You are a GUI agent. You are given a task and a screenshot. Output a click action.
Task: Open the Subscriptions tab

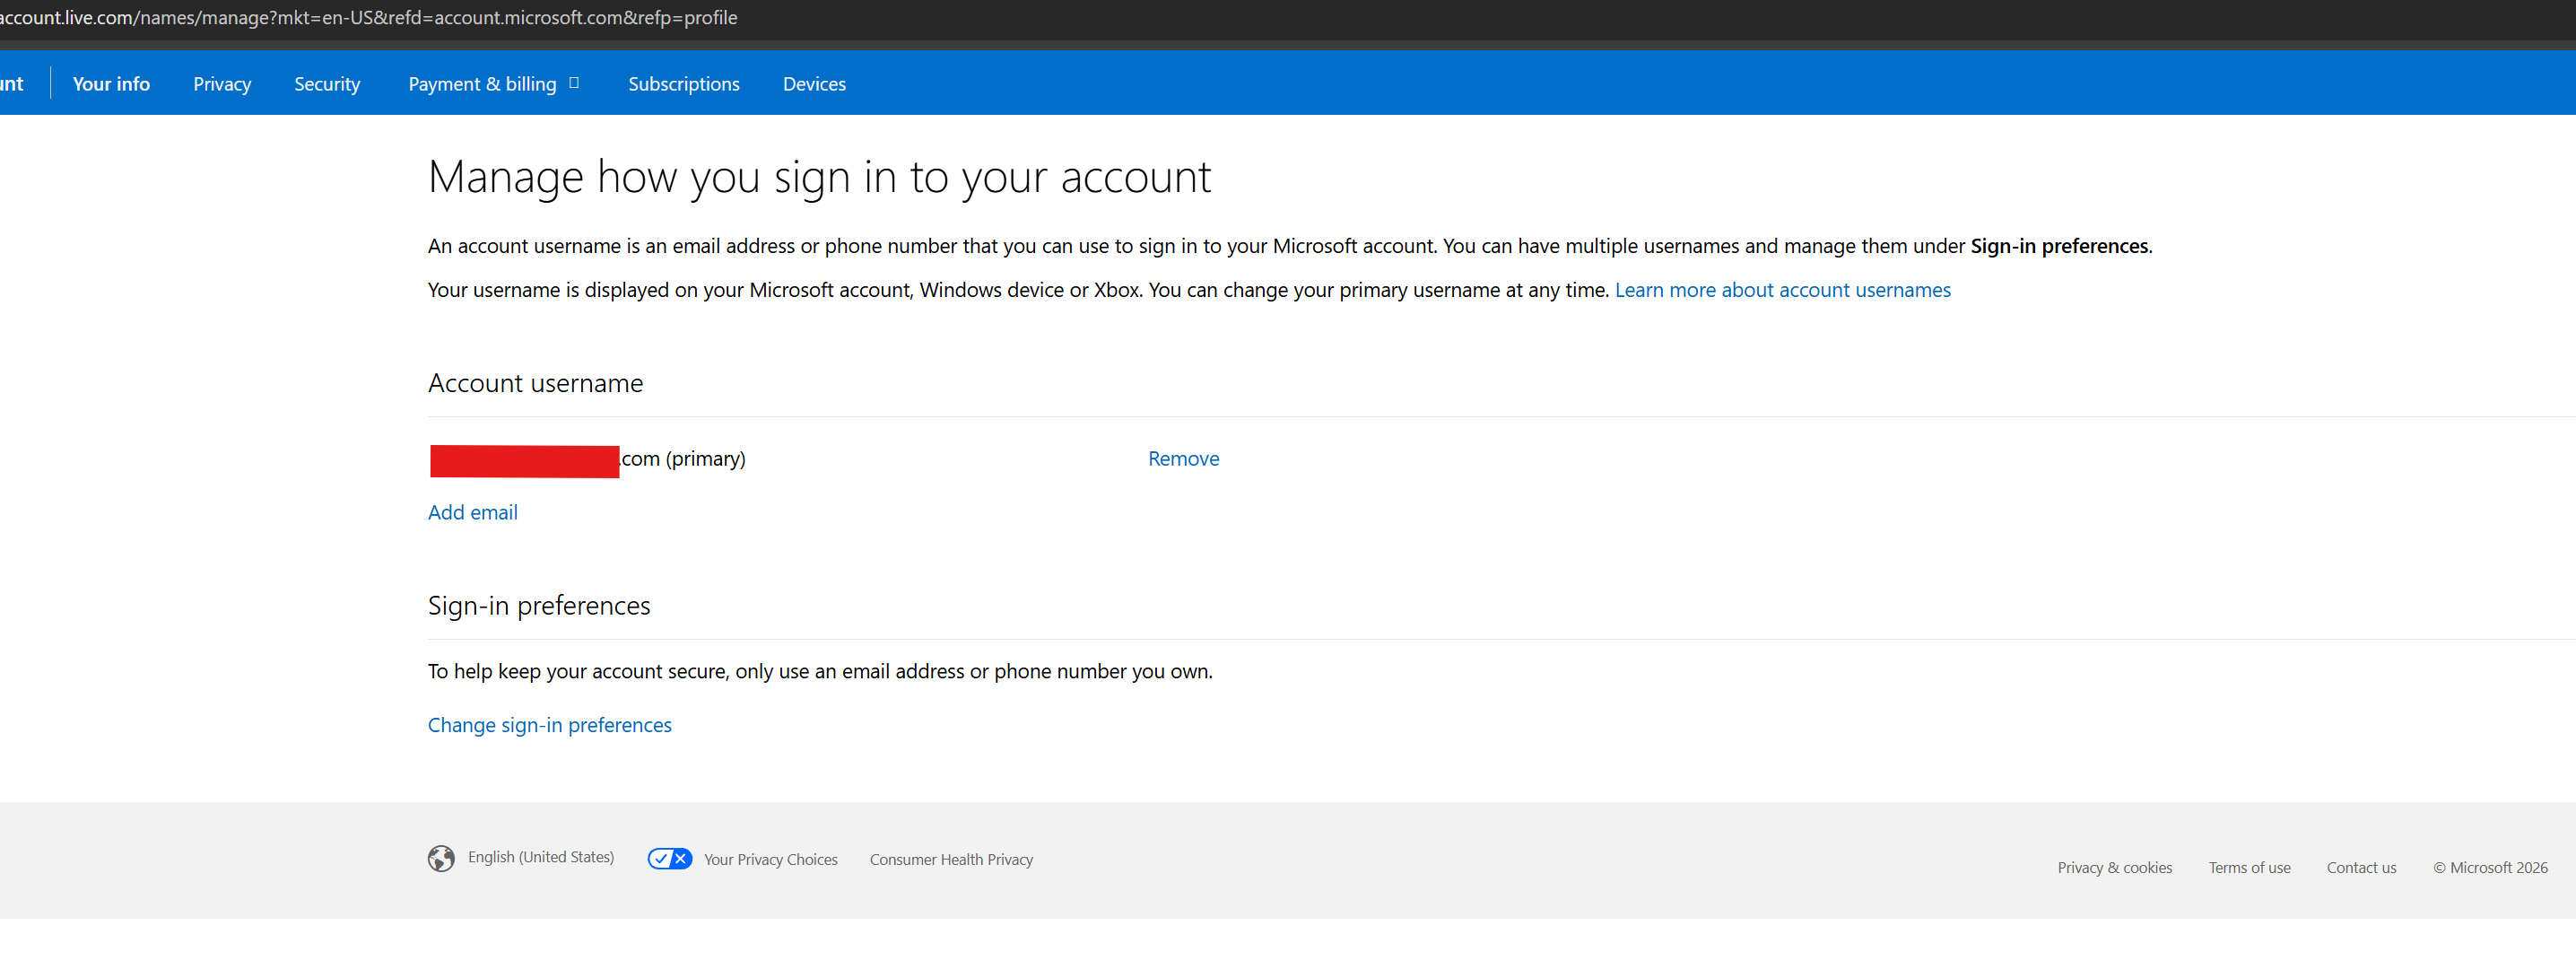[684, 84]
